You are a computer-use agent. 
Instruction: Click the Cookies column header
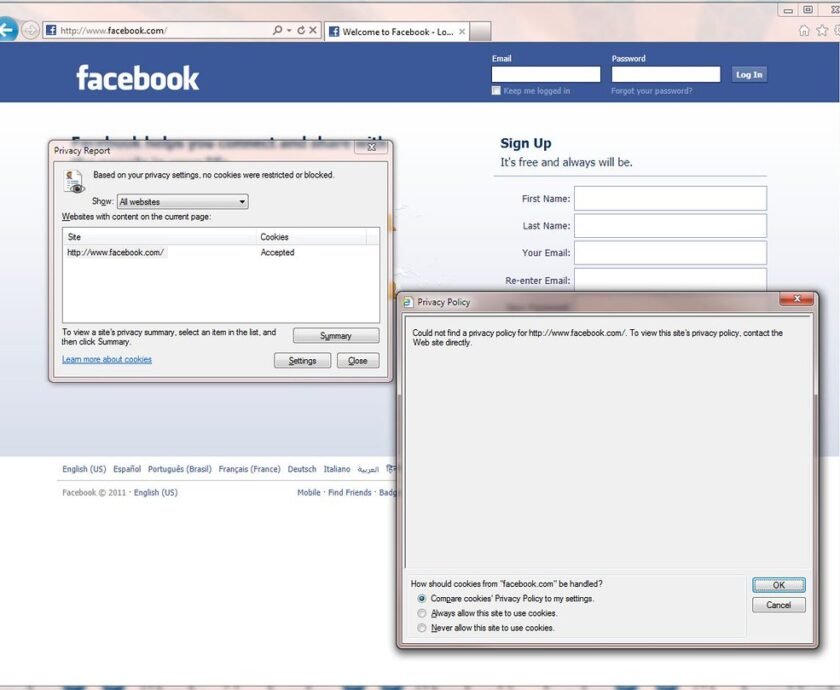(x=312, y=237)
